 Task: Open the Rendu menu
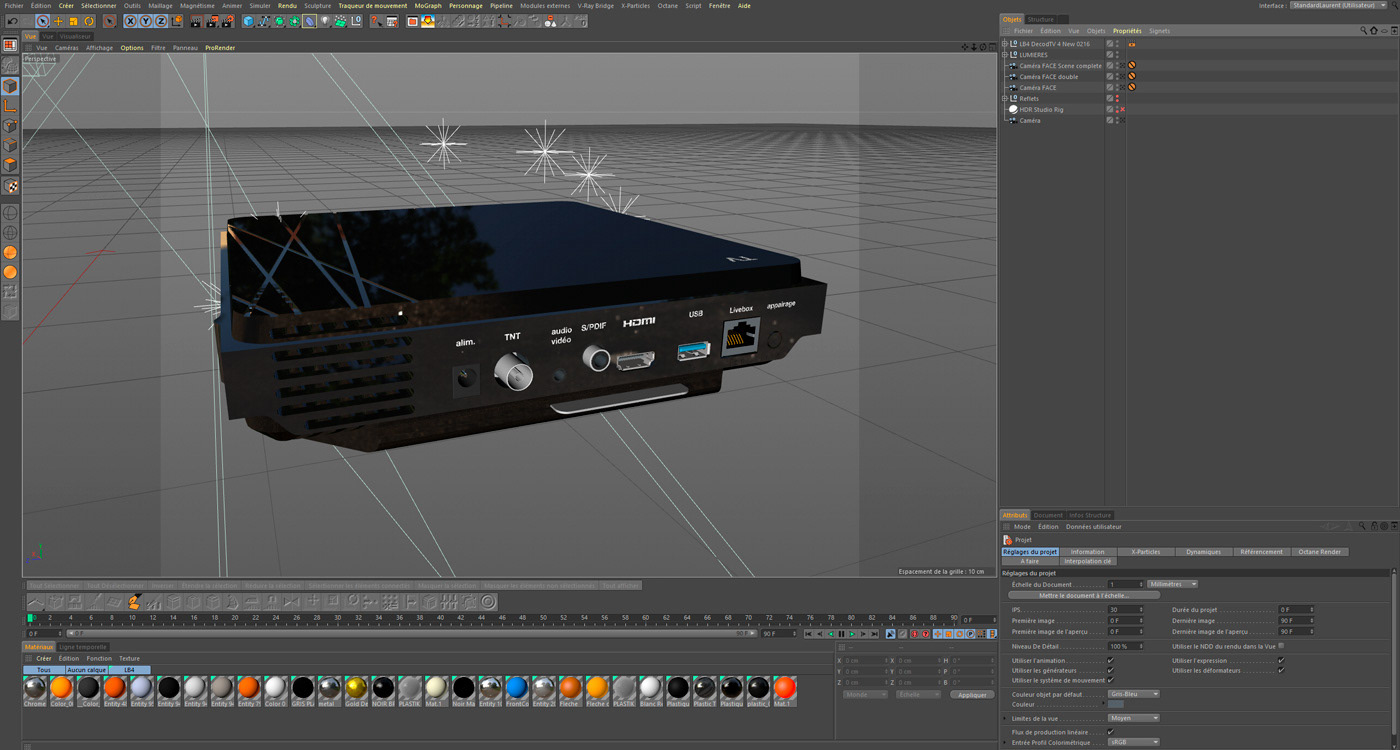287,6
